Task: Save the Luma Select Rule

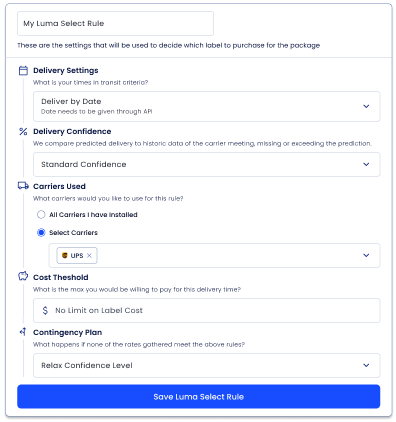Action: click(x=199, y=396)
